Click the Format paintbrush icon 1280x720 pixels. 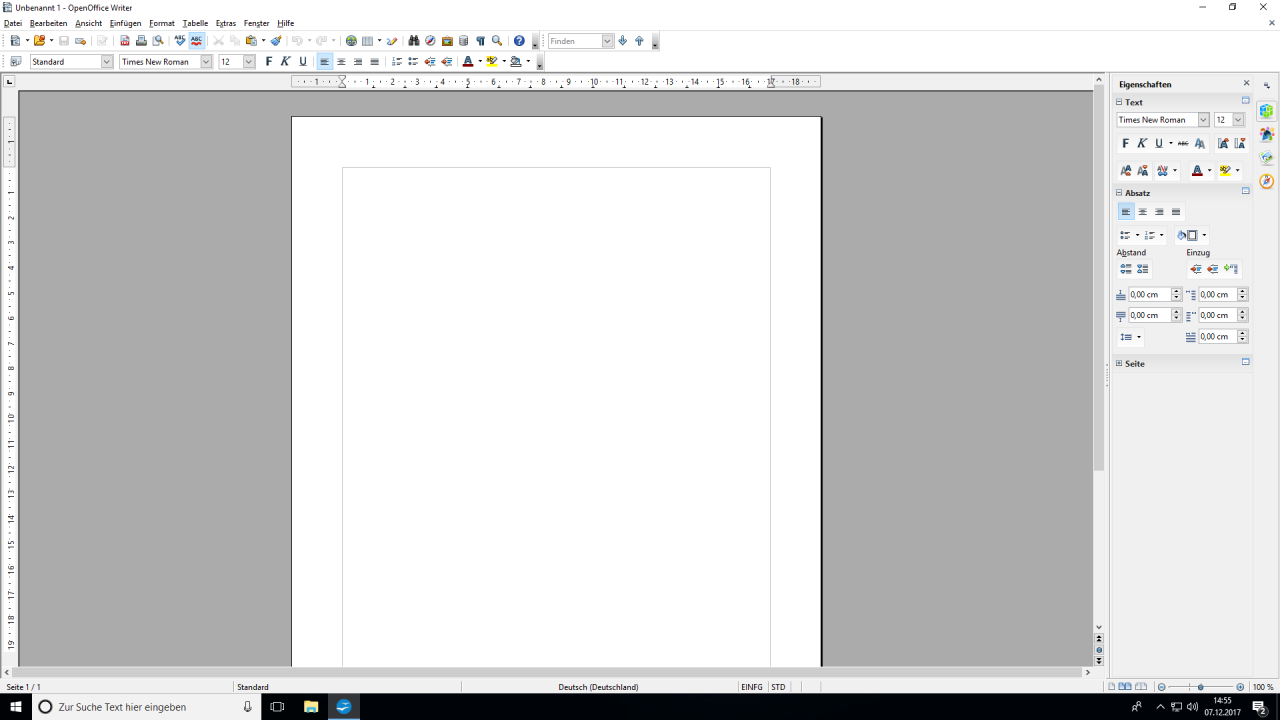pyautogui.click(x=276, y=41)
